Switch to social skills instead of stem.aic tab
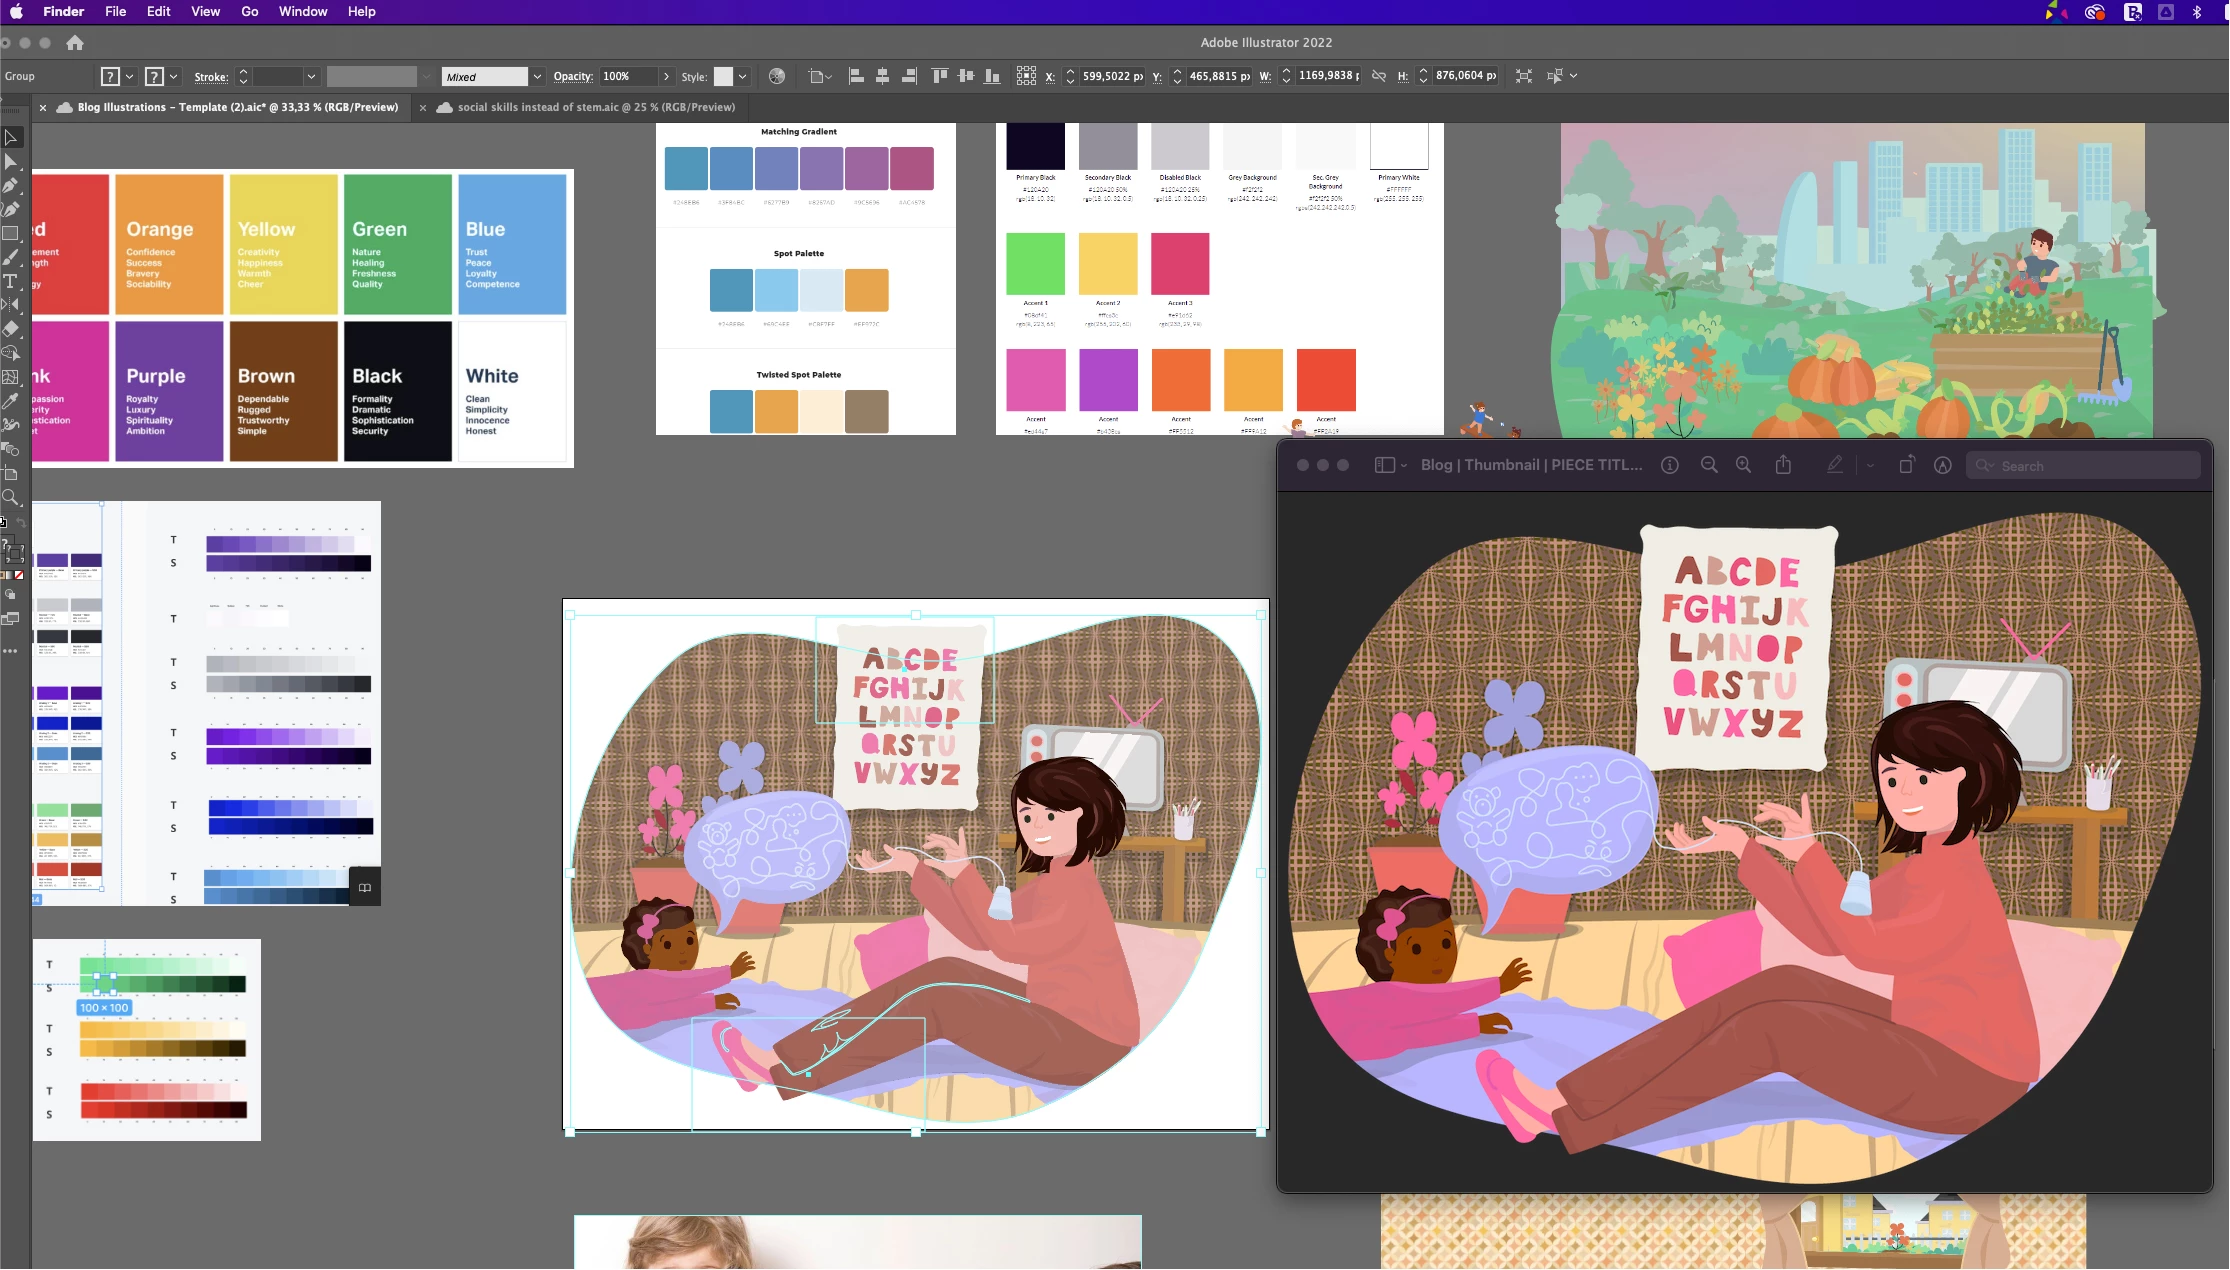The image size is (2230, 1270). click(596, 107)
